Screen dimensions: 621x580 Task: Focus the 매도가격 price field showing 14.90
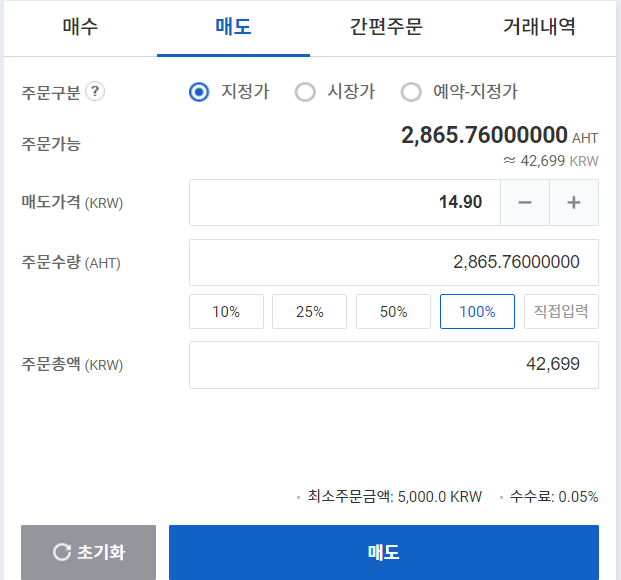(x=345, y=202)
